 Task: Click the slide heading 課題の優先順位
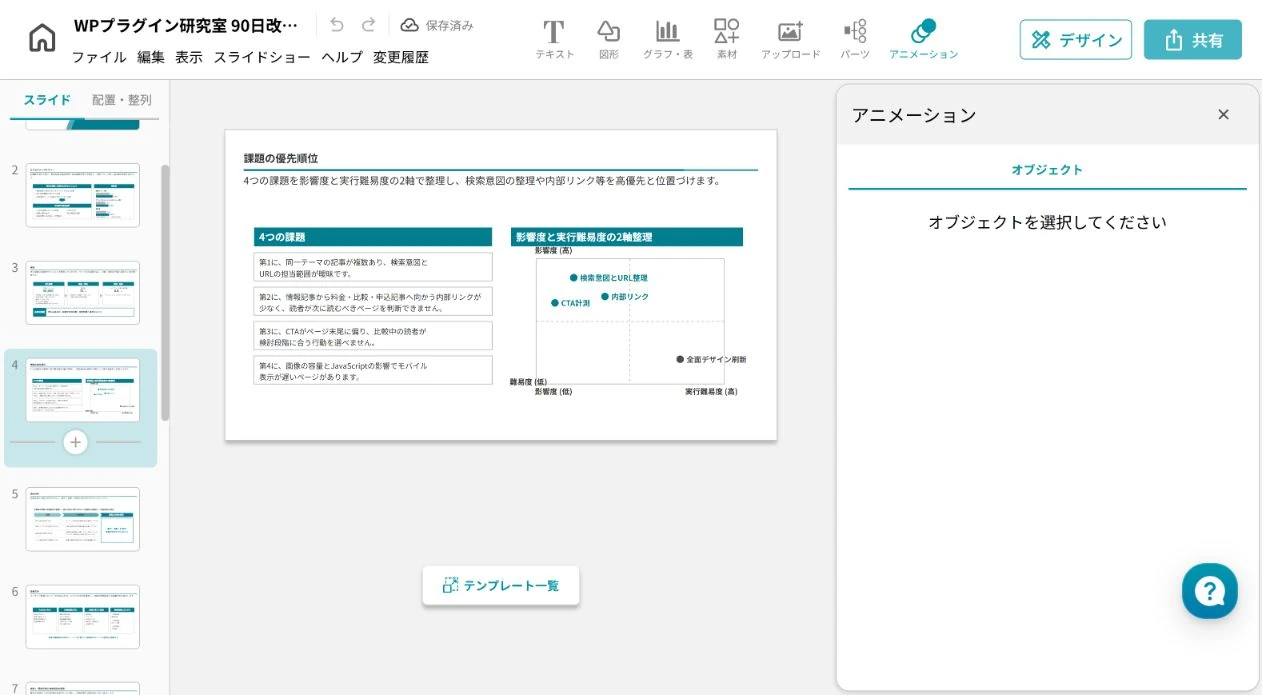coord(281,158)
